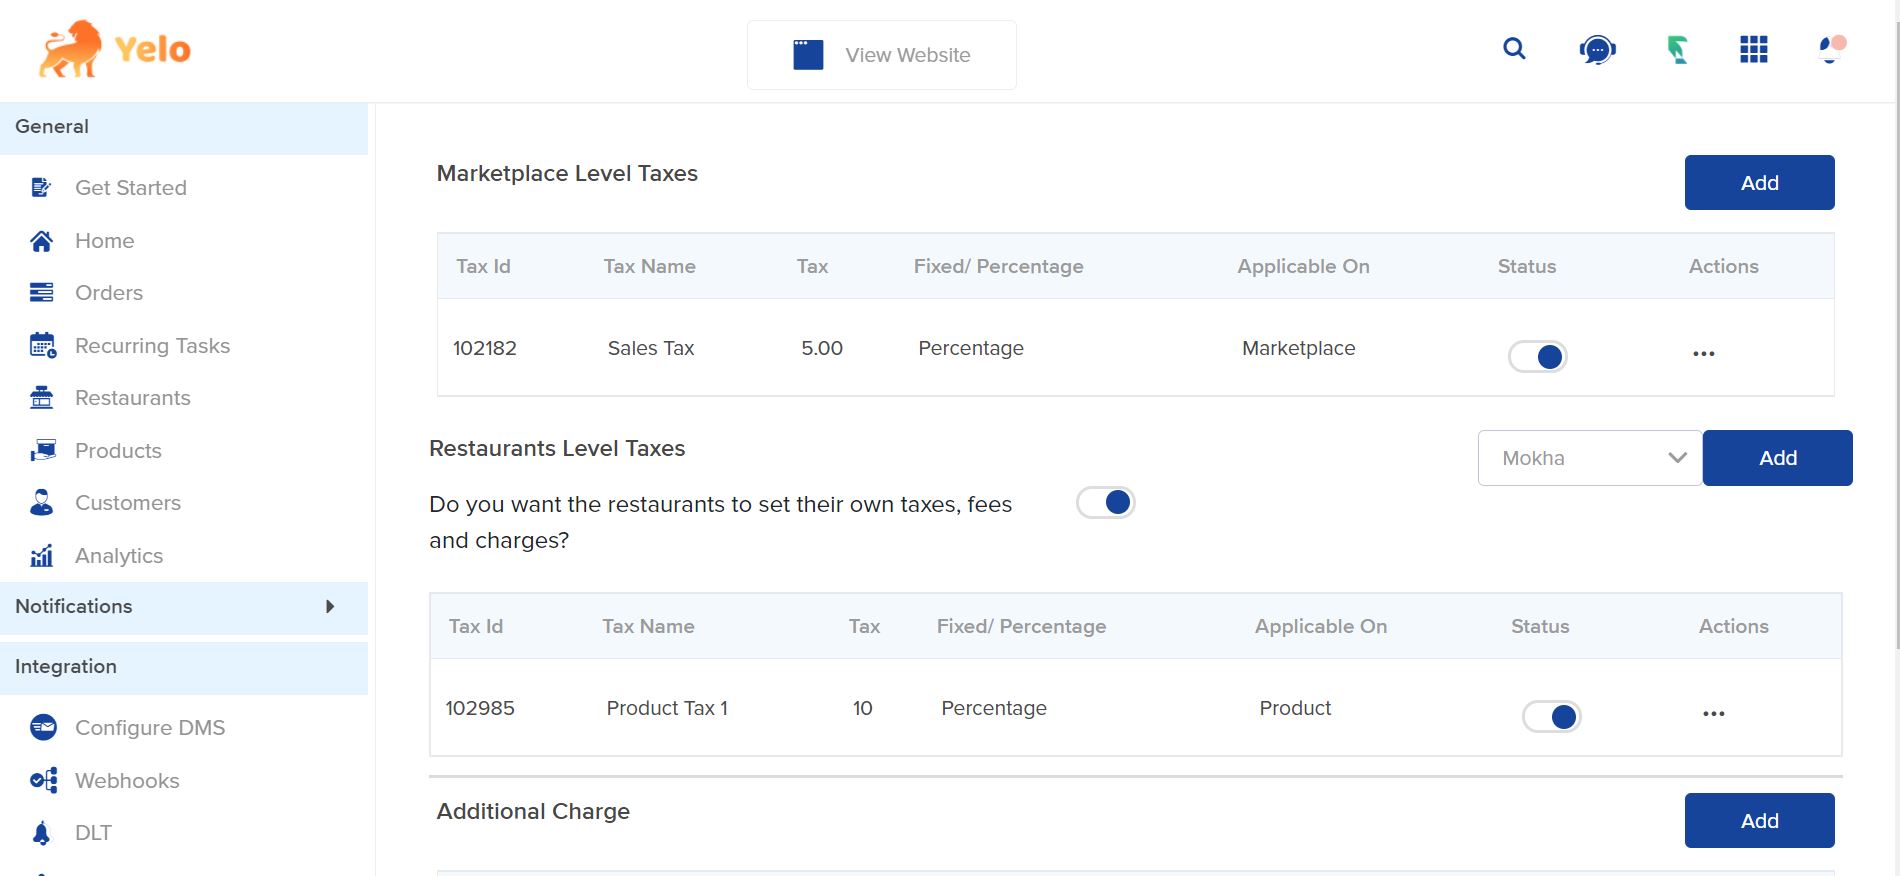Go to Orders in sidebar

point(108,293)
